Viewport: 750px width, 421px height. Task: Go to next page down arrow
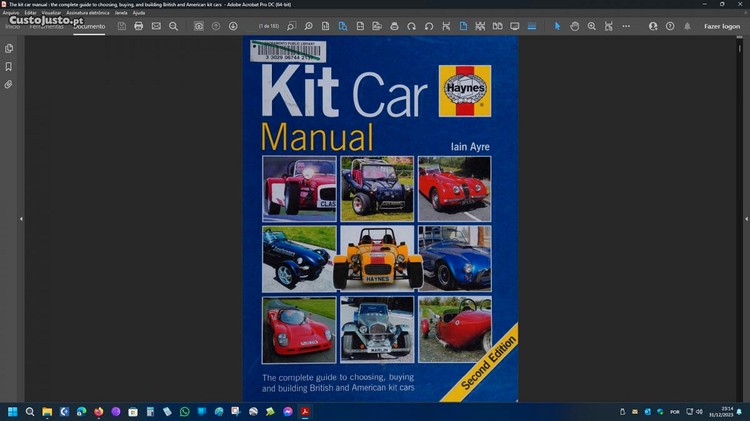(233, 26)
